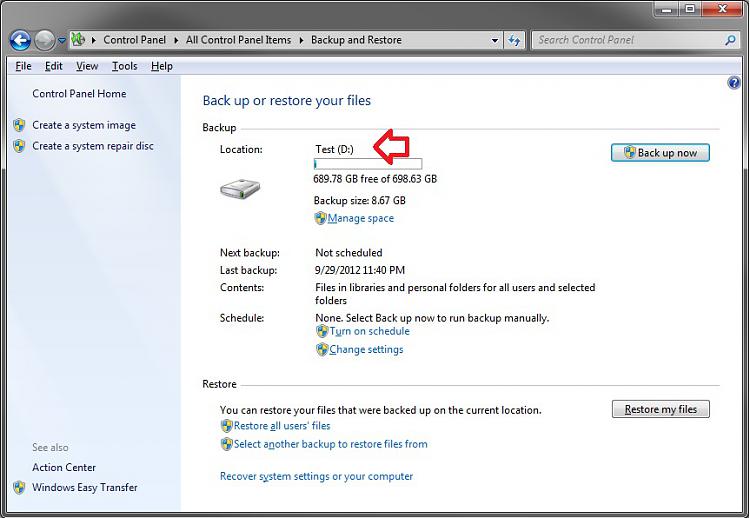Open Recover system settings or your computer
This screenshot has width=750, height=518.
tap(316, 476)
